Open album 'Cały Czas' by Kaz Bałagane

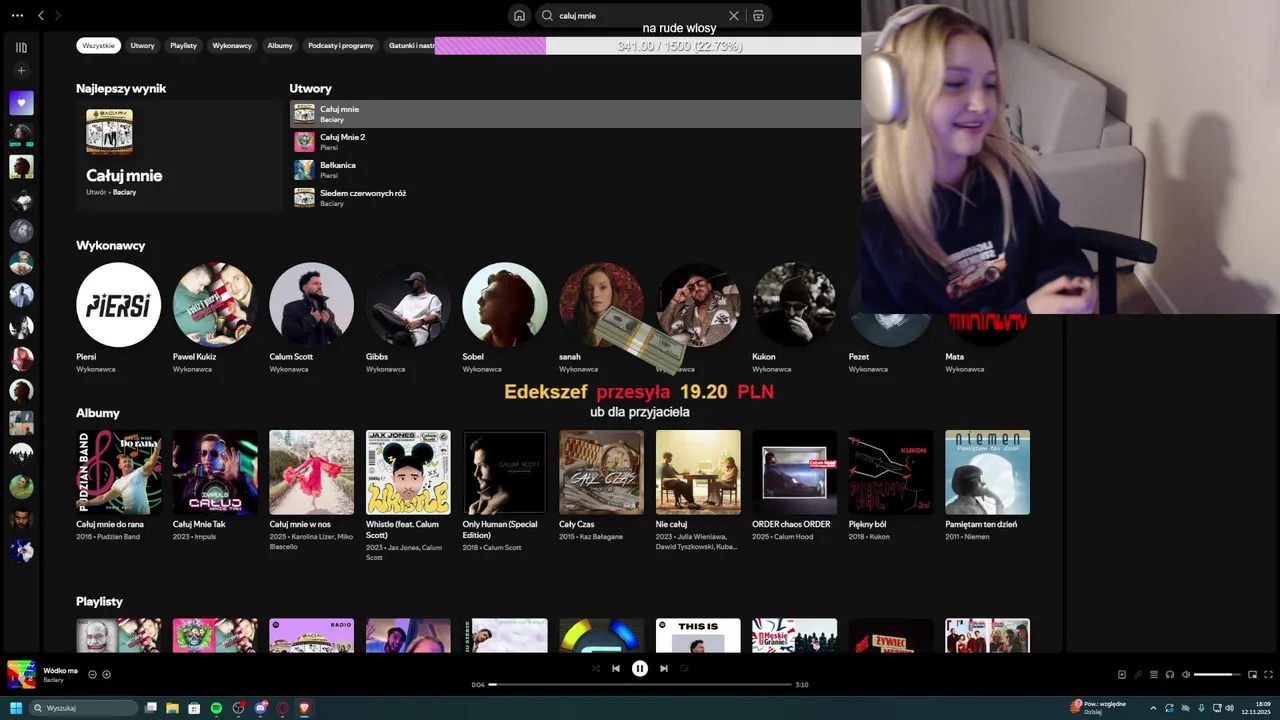pos(601,472)
